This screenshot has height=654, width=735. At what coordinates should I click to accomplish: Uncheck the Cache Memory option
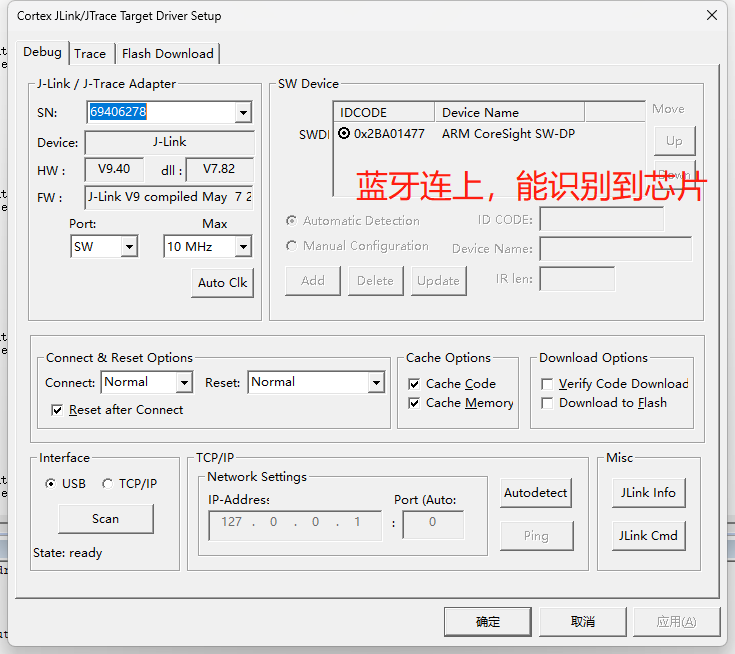[x=415, y=403]
